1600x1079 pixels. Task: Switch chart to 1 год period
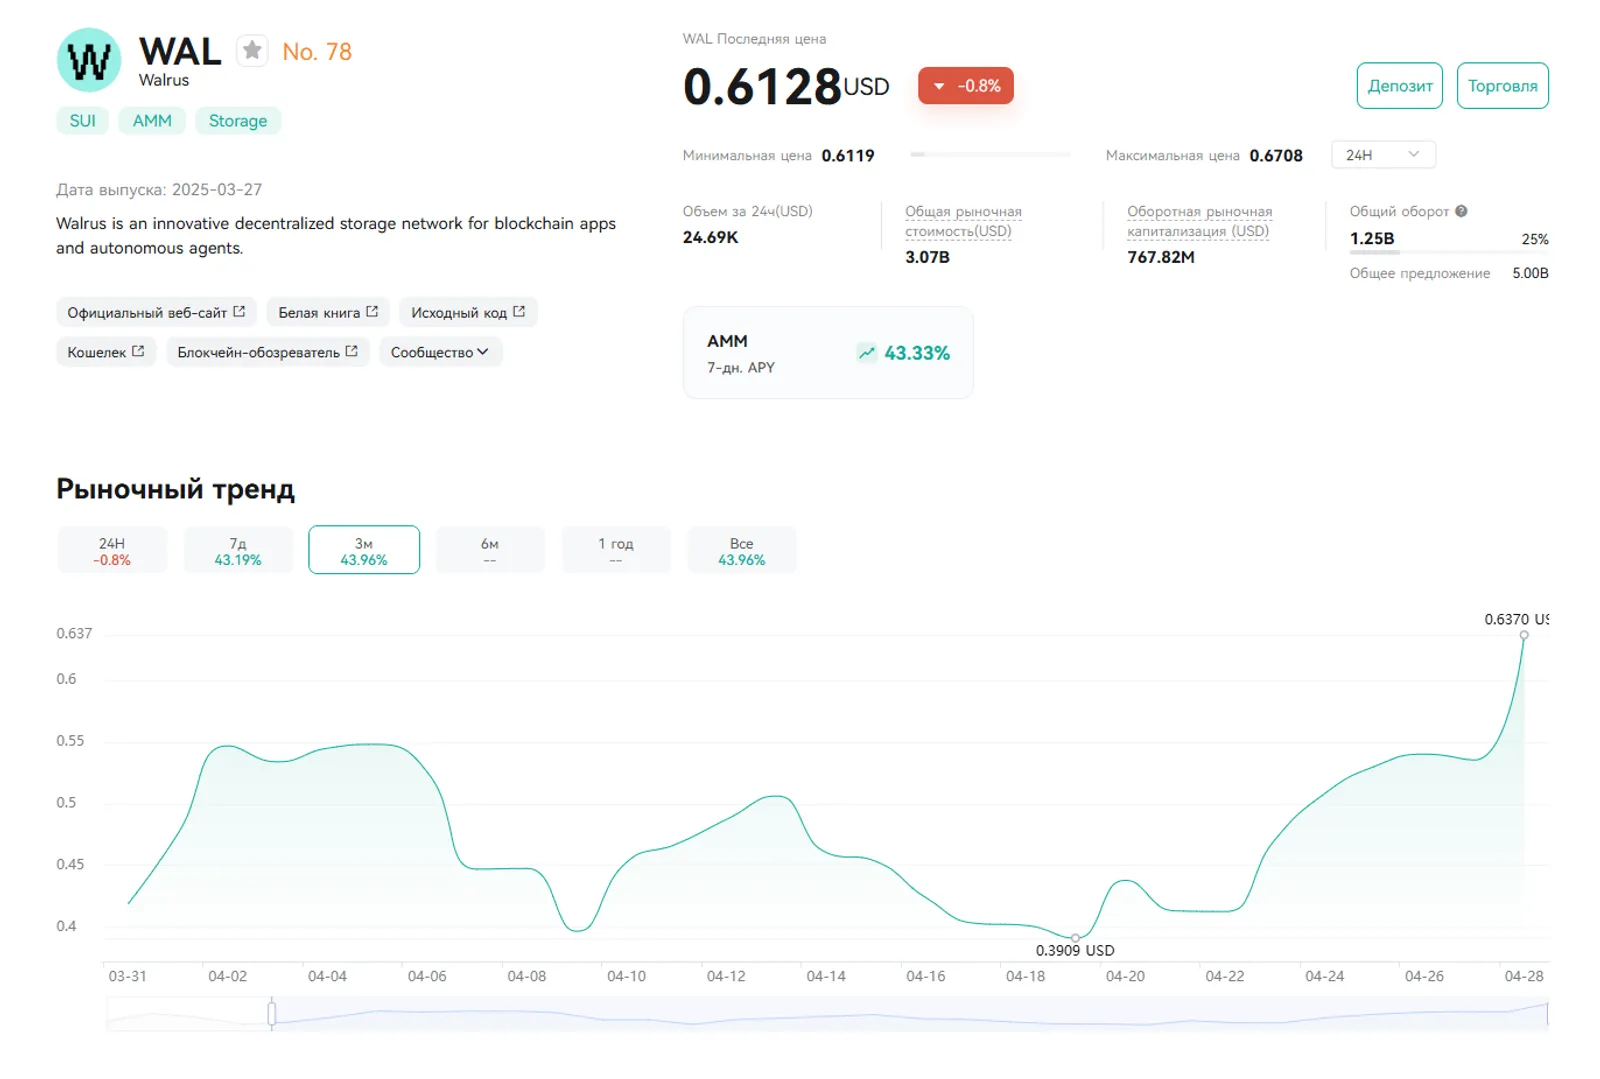(616, 550)
